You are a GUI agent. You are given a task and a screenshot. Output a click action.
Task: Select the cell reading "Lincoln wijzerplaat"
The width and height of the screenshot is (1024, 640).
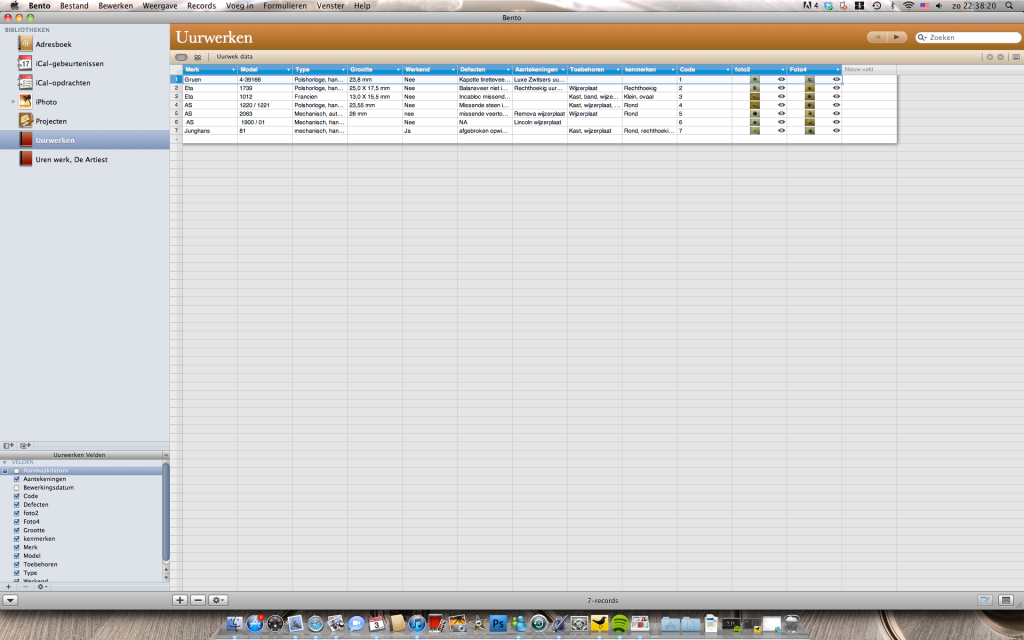click(x=539, y=122)
